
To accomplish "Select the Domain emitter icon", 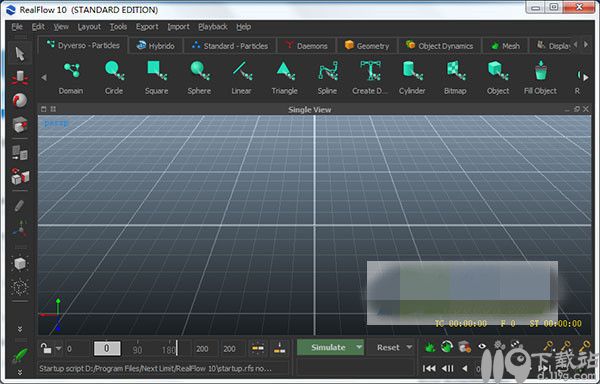I will pos(71,71).
